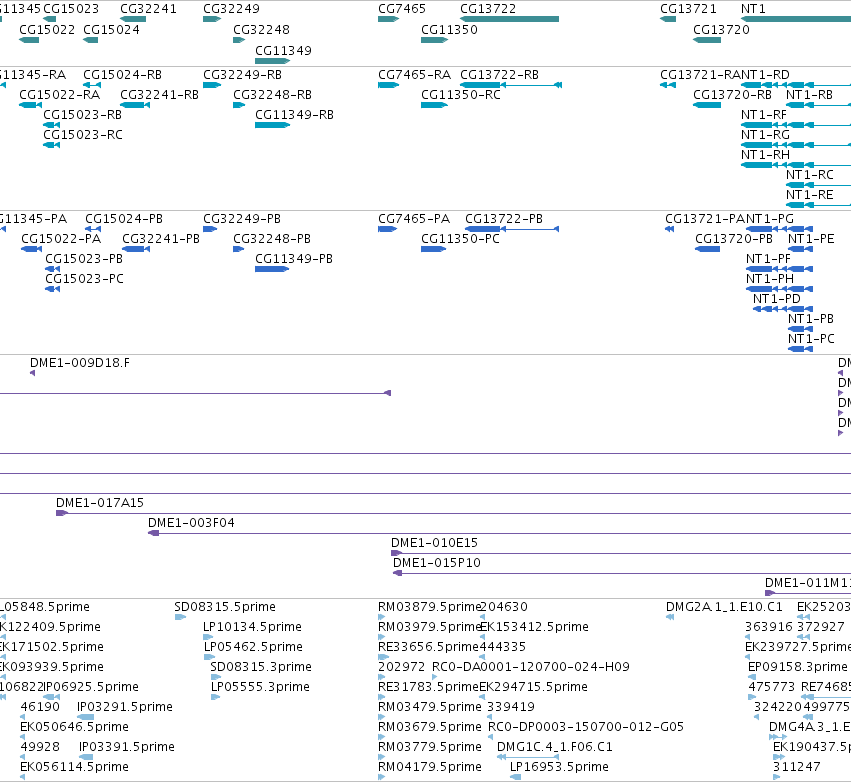
Task: Click transcript CG15023-RB
Action: pos(82,115)
